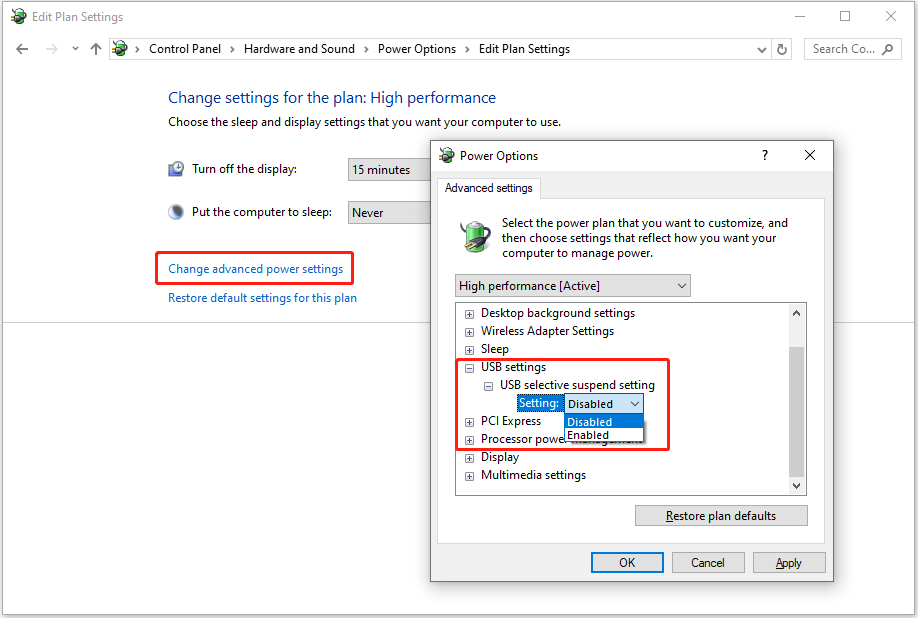This screenshot has width=918, height=618.
Task: Select Enabled in the setting dropdown list
Action: [x=589, y=435]
